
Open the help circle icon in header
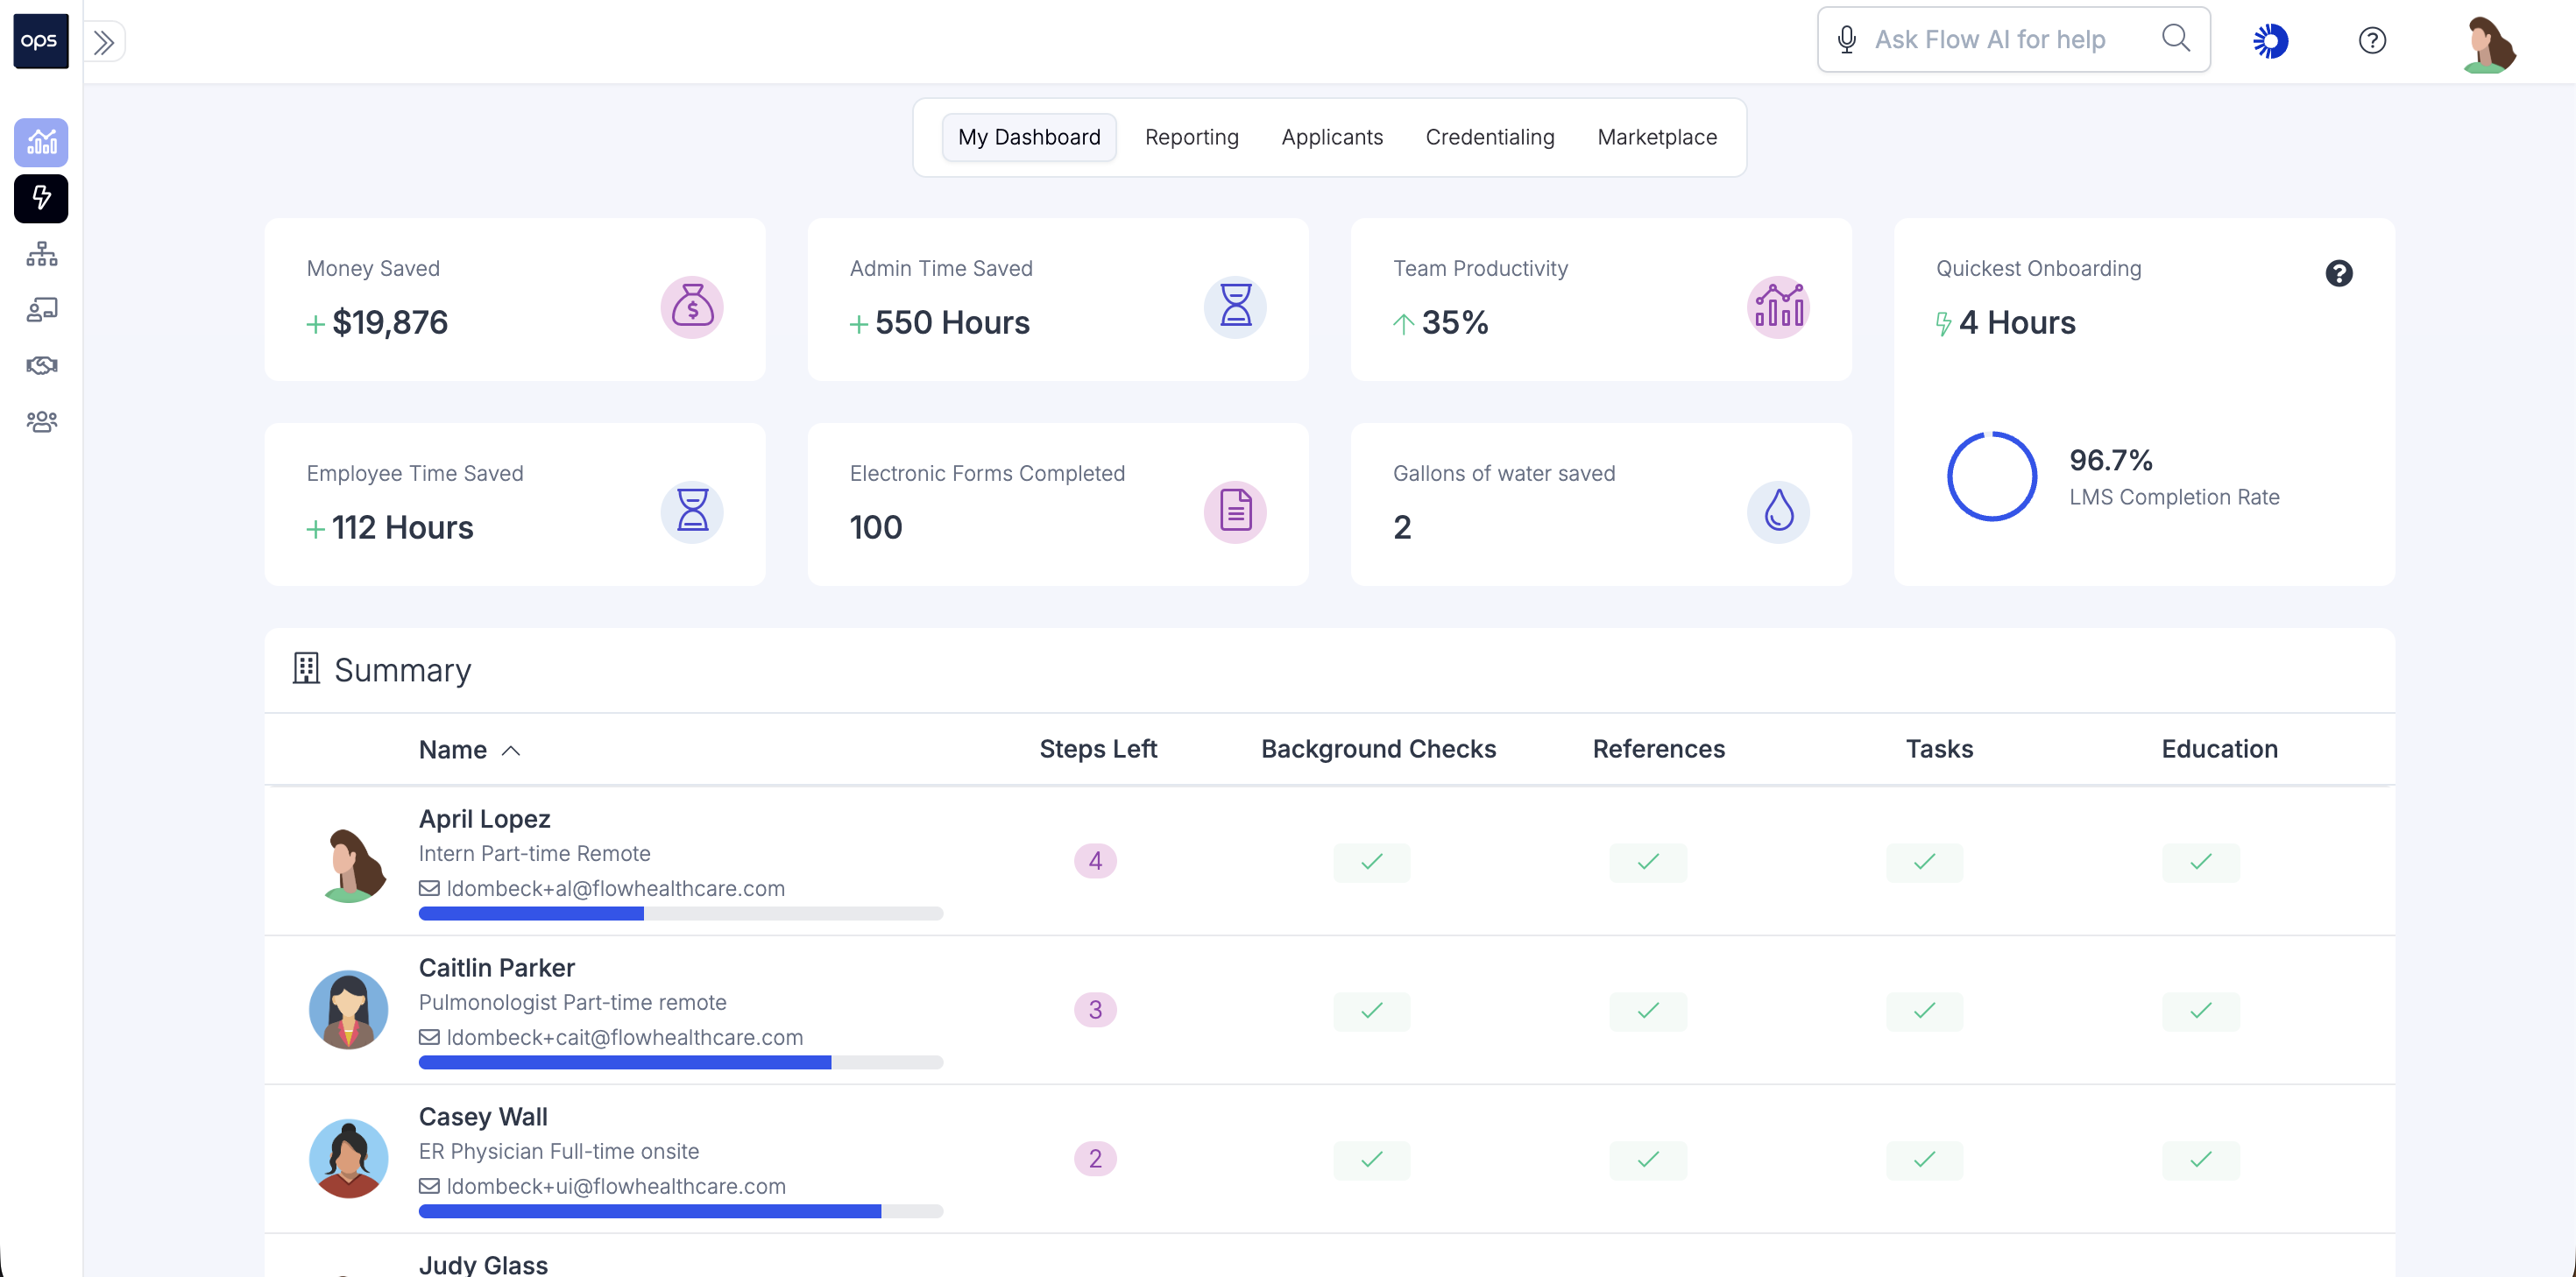coord(2372,41)
